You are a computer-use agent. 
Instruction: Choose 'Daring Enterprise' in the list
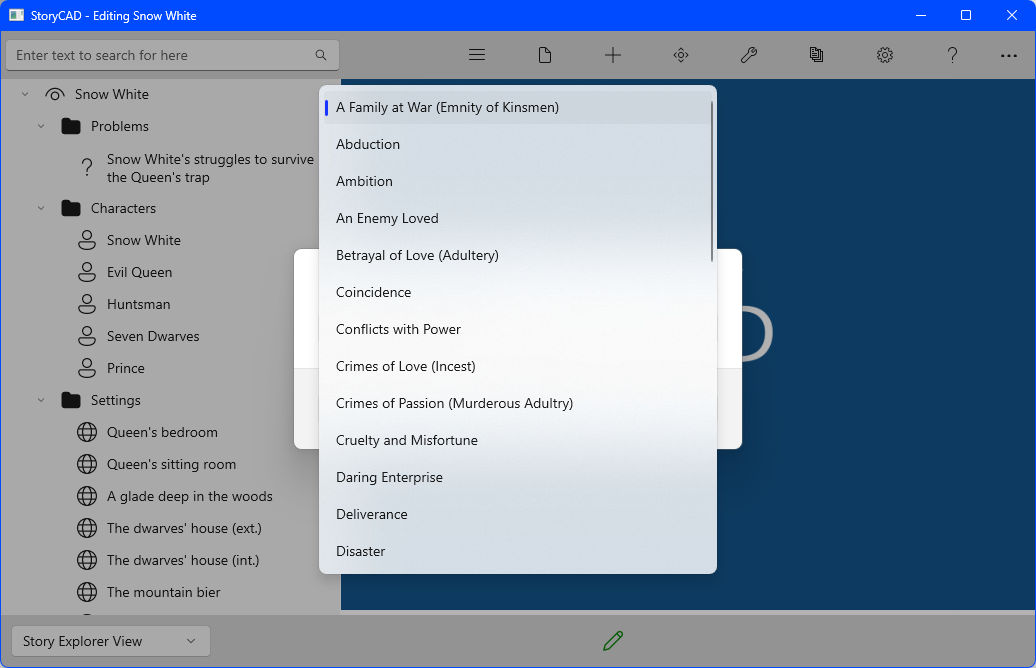(x=389, y=477)
